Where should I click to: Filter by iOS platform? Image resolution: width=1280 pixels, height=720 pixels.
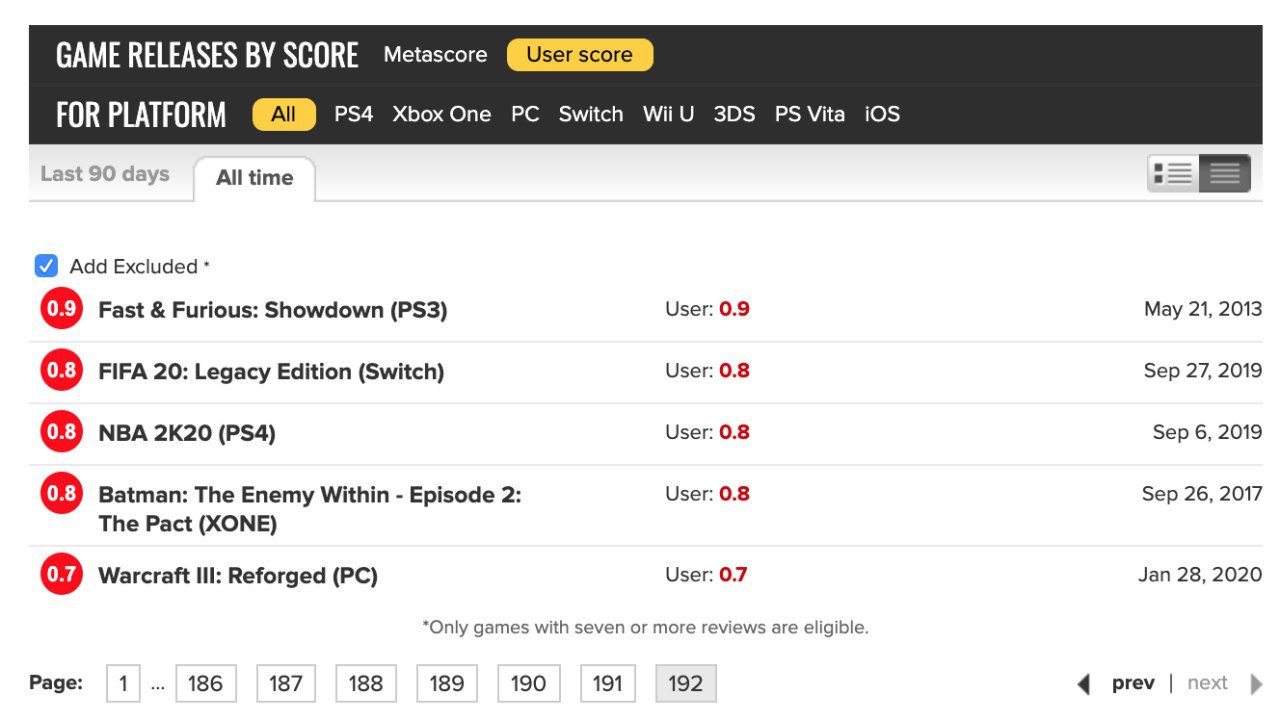[x=882, y=114]
